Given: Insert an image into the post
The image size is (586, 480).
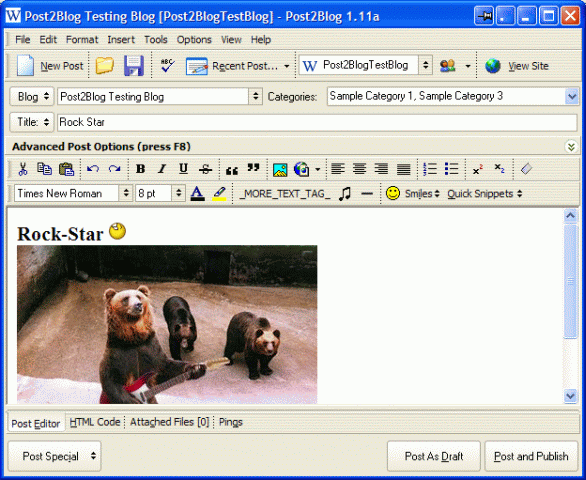Looking at the screenshot, I should pyautogui.click(x=280, y=169).
